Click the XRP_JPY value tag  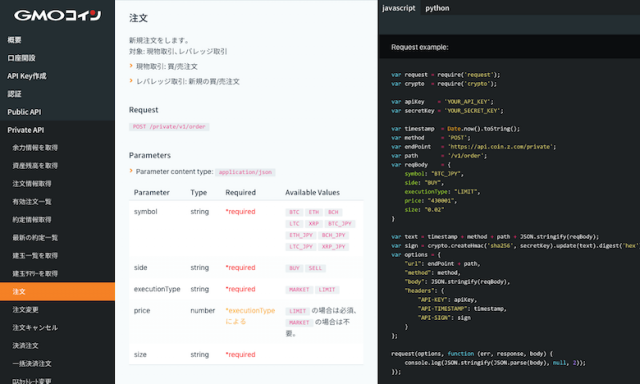pos(333,246)
